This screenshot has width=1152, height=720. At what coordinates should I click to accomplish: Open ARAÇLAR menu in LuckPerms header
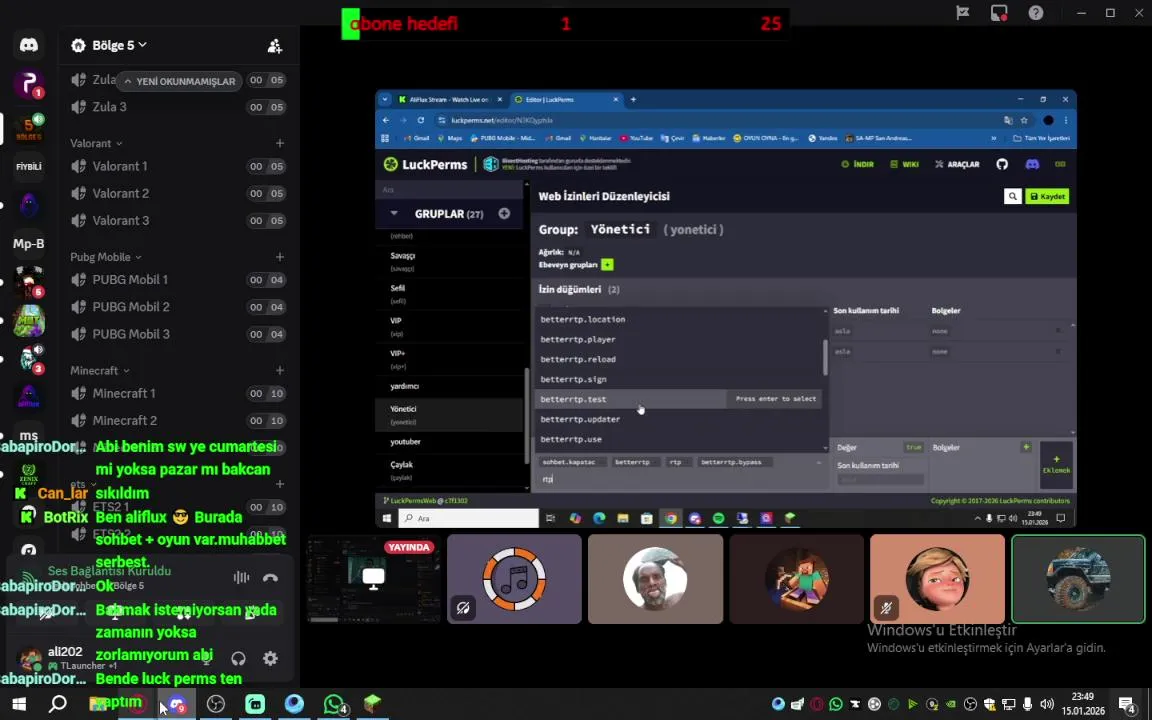(957, 165)
